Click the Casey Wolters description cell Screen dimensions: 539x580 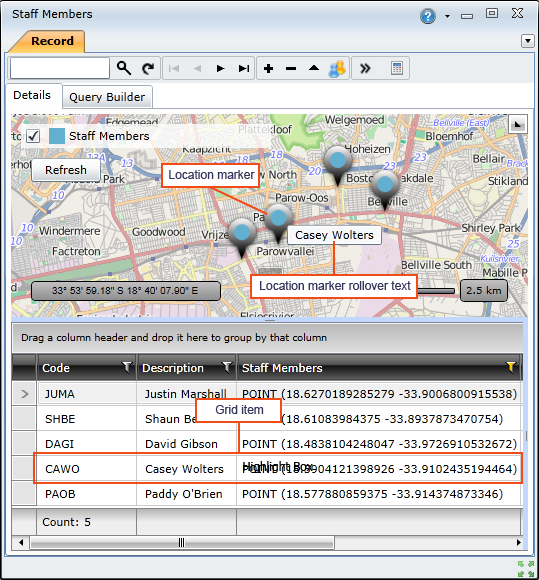click(186, 469)
